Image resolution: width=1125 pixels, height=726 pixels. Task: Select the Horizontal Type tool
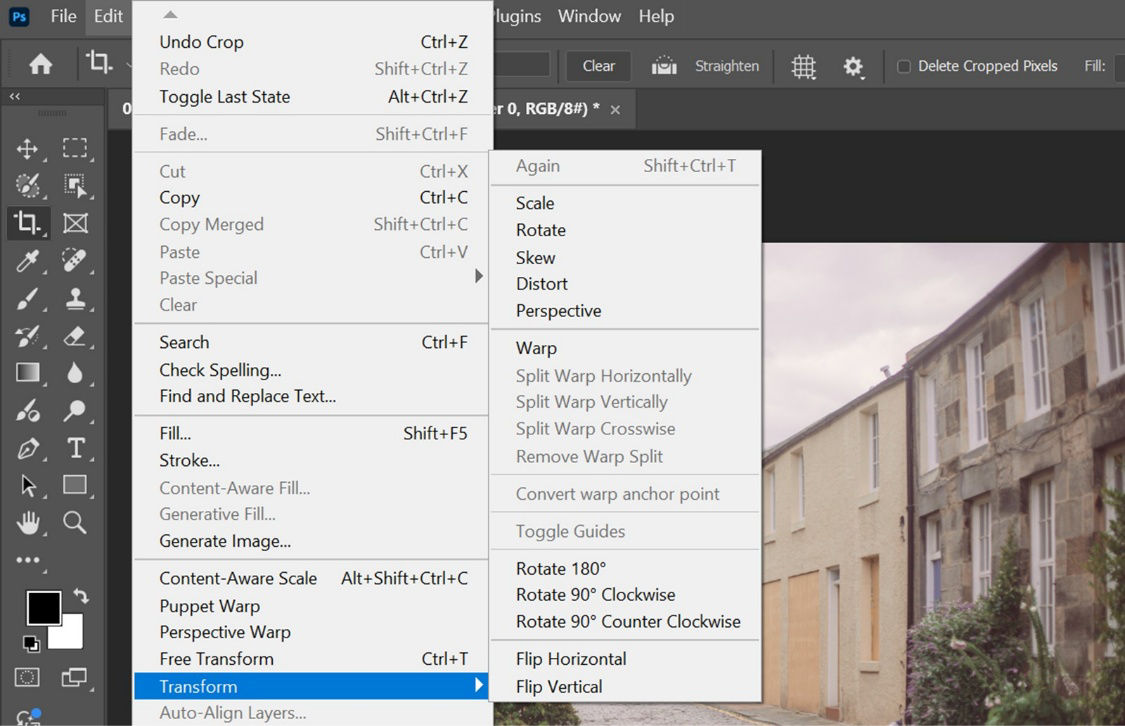pos(74,448)
